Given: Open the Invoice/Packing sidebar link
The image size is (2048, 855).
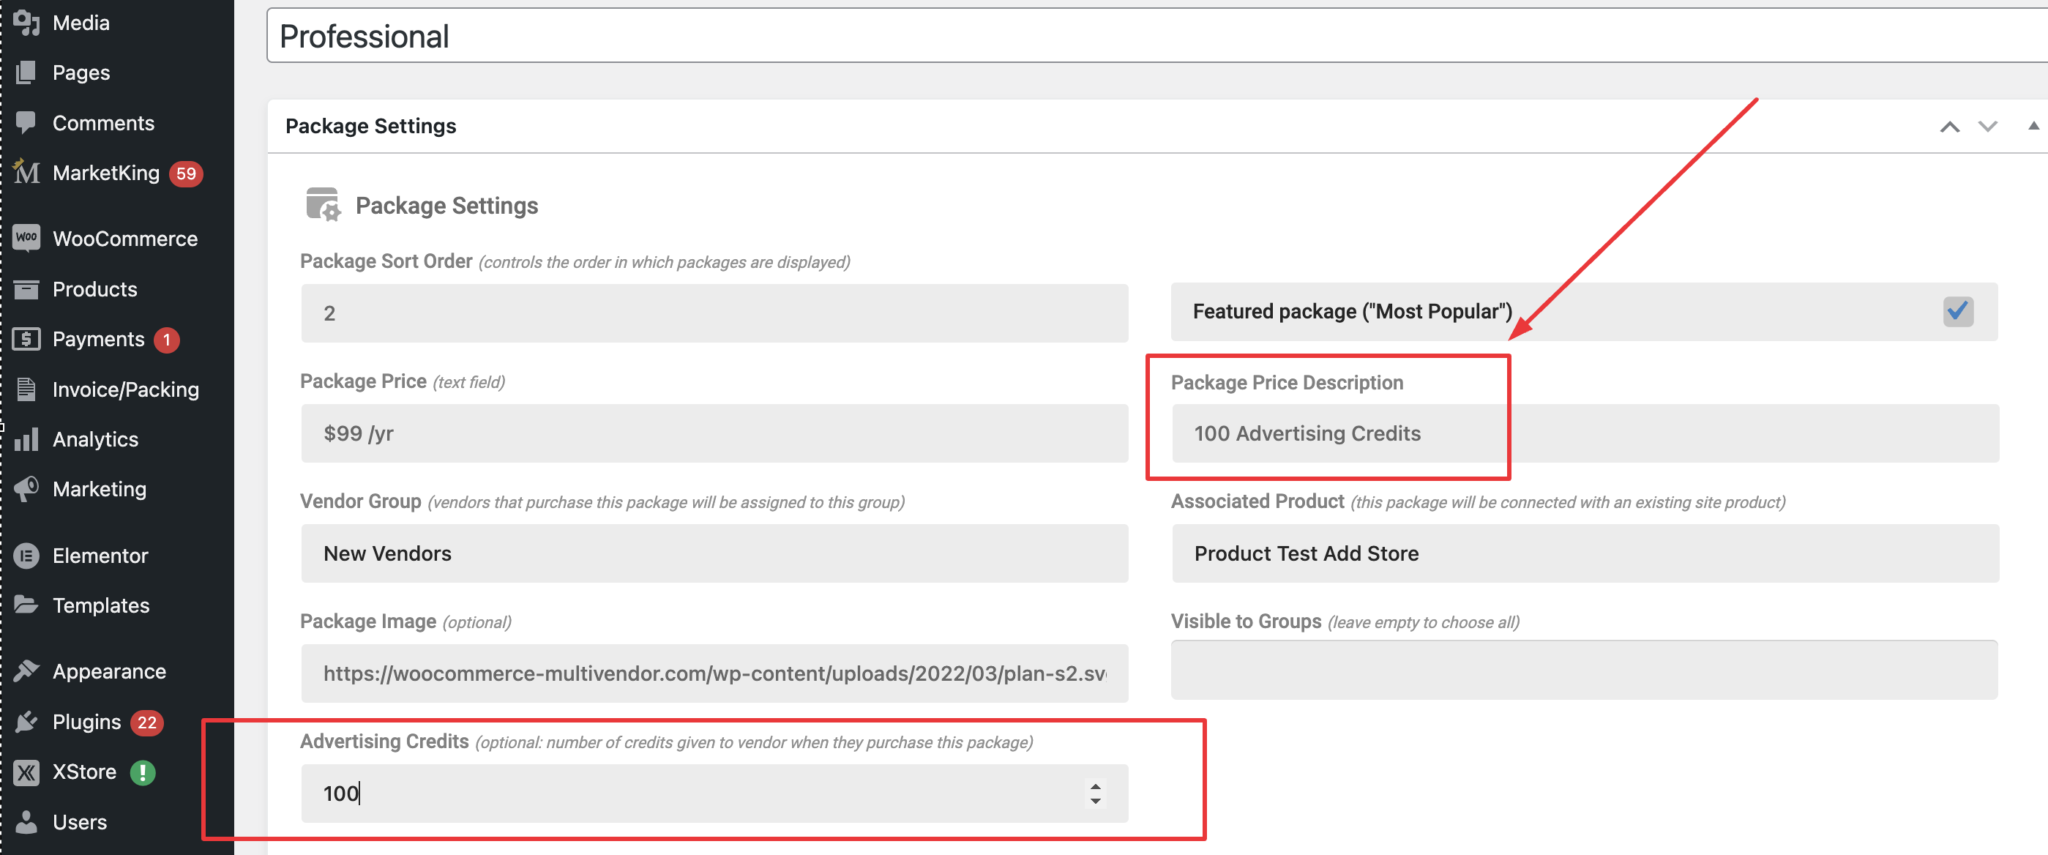Looking at the screenshot, I should (x=125, y=389).
